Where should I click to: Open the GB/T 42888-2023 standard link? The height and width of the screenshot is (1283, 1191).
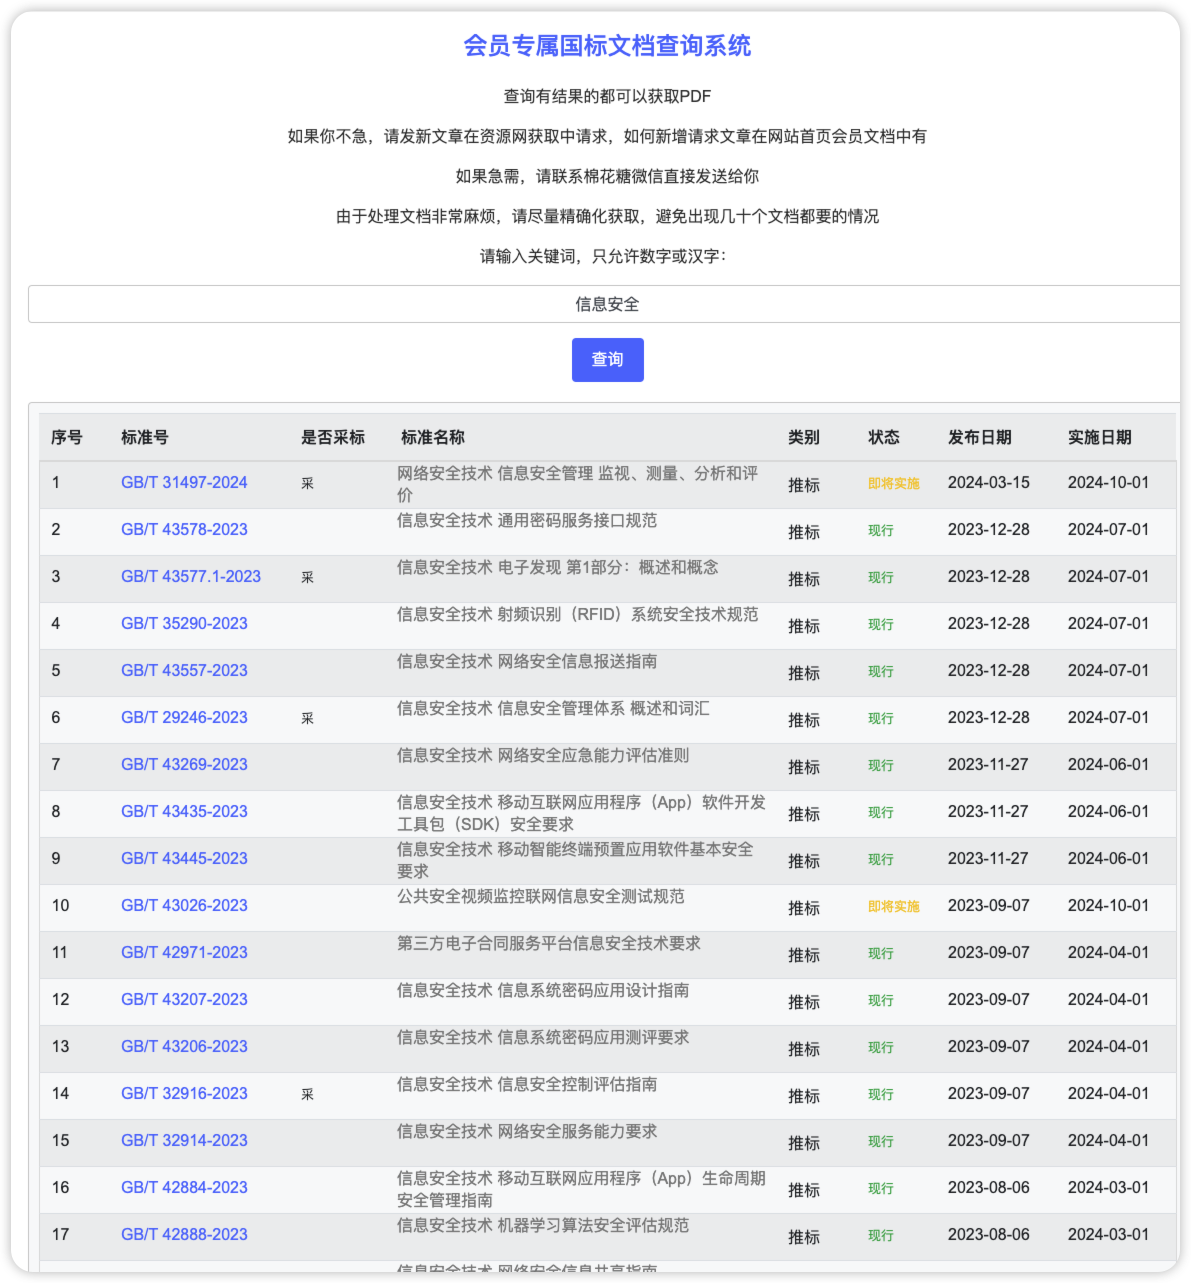[x=184, y=1234]
